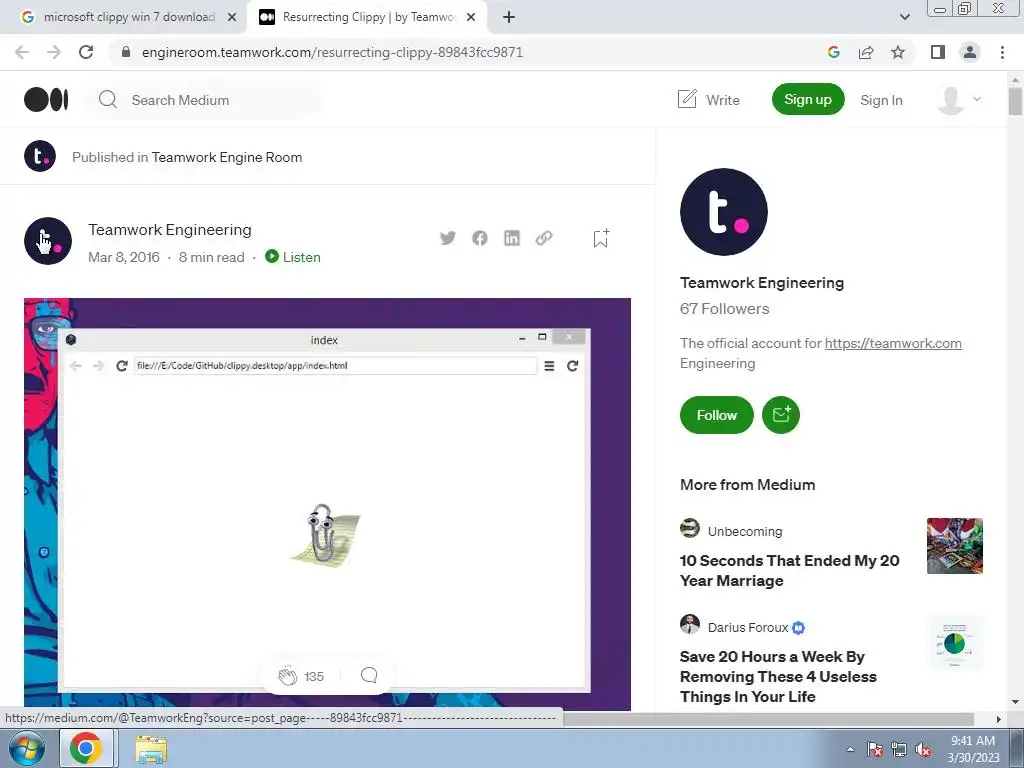
Task: Open Windows Explorer from taskbar
Action: (x=151, y=749)
